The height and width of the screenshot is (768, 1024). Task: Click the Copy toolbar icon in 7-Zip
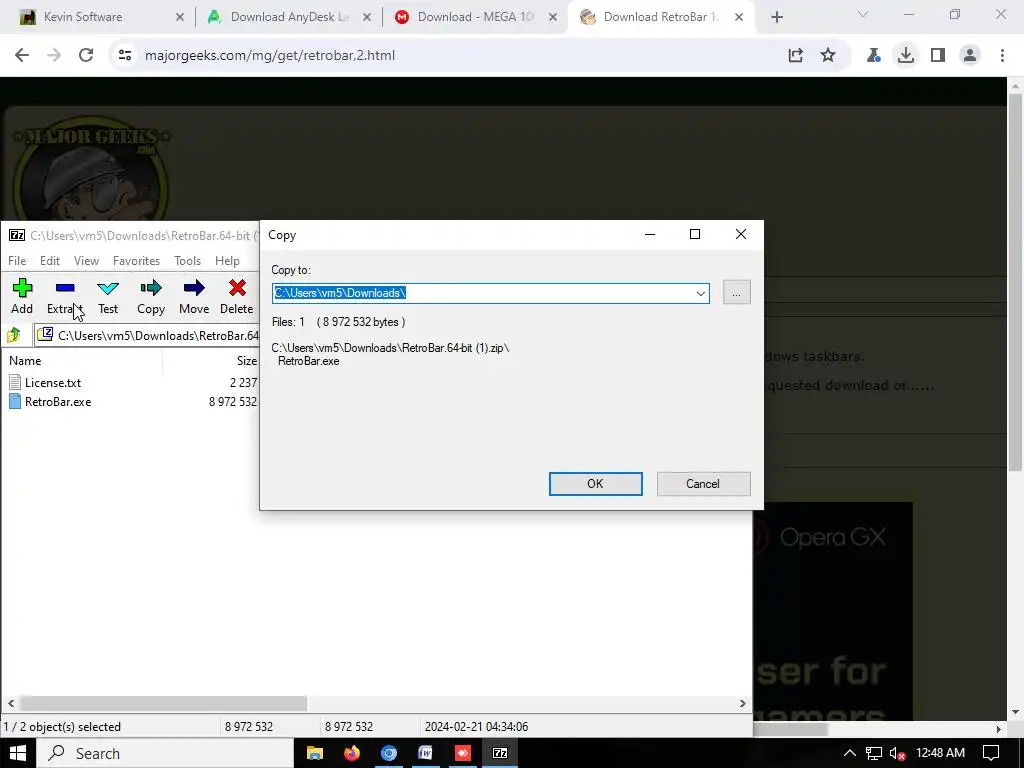151,296
